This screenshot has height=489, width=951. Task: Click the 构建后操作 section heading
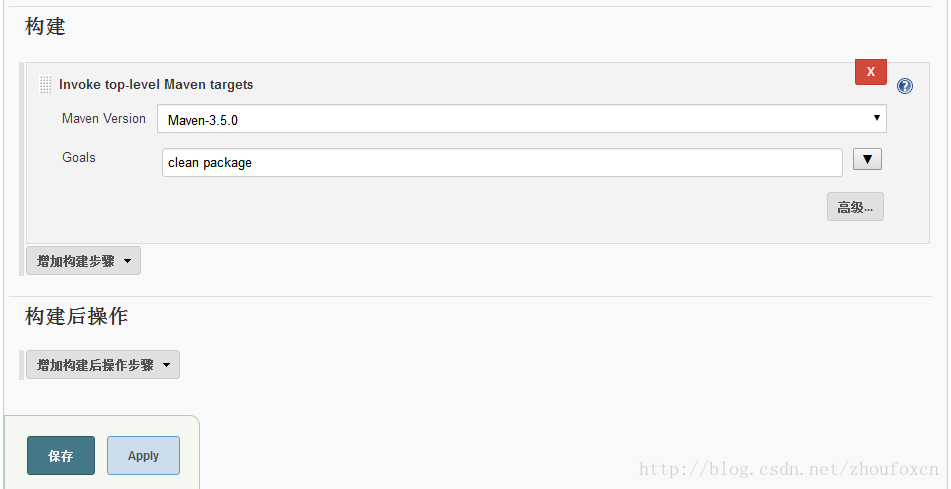[x=77, y=316]
